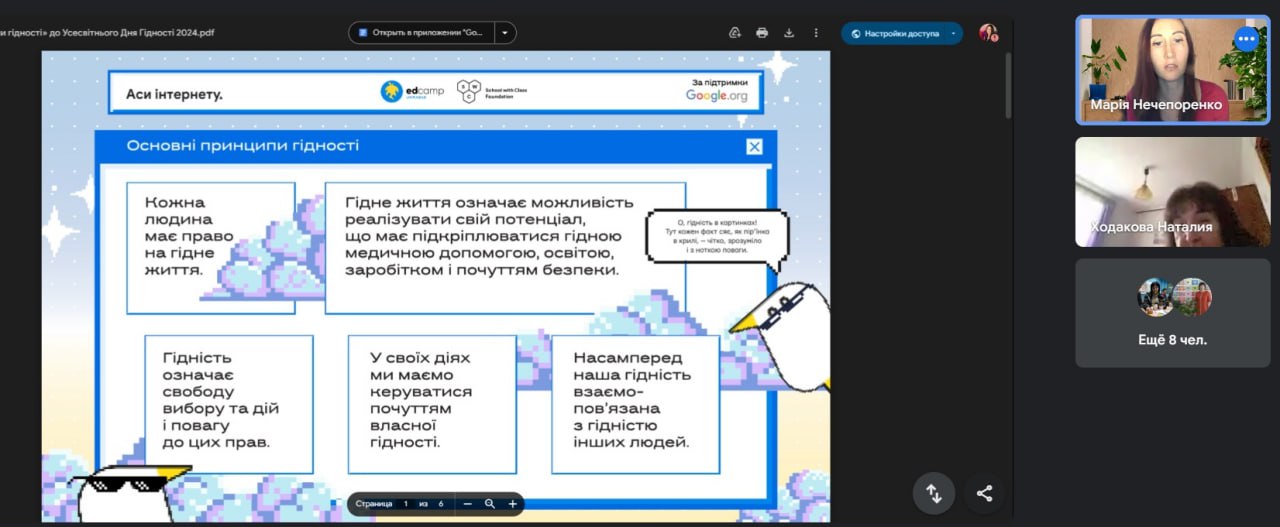This screenshot has width=1280, height=527.
Task: Print the PDF document
Action: tap(762, 33)
